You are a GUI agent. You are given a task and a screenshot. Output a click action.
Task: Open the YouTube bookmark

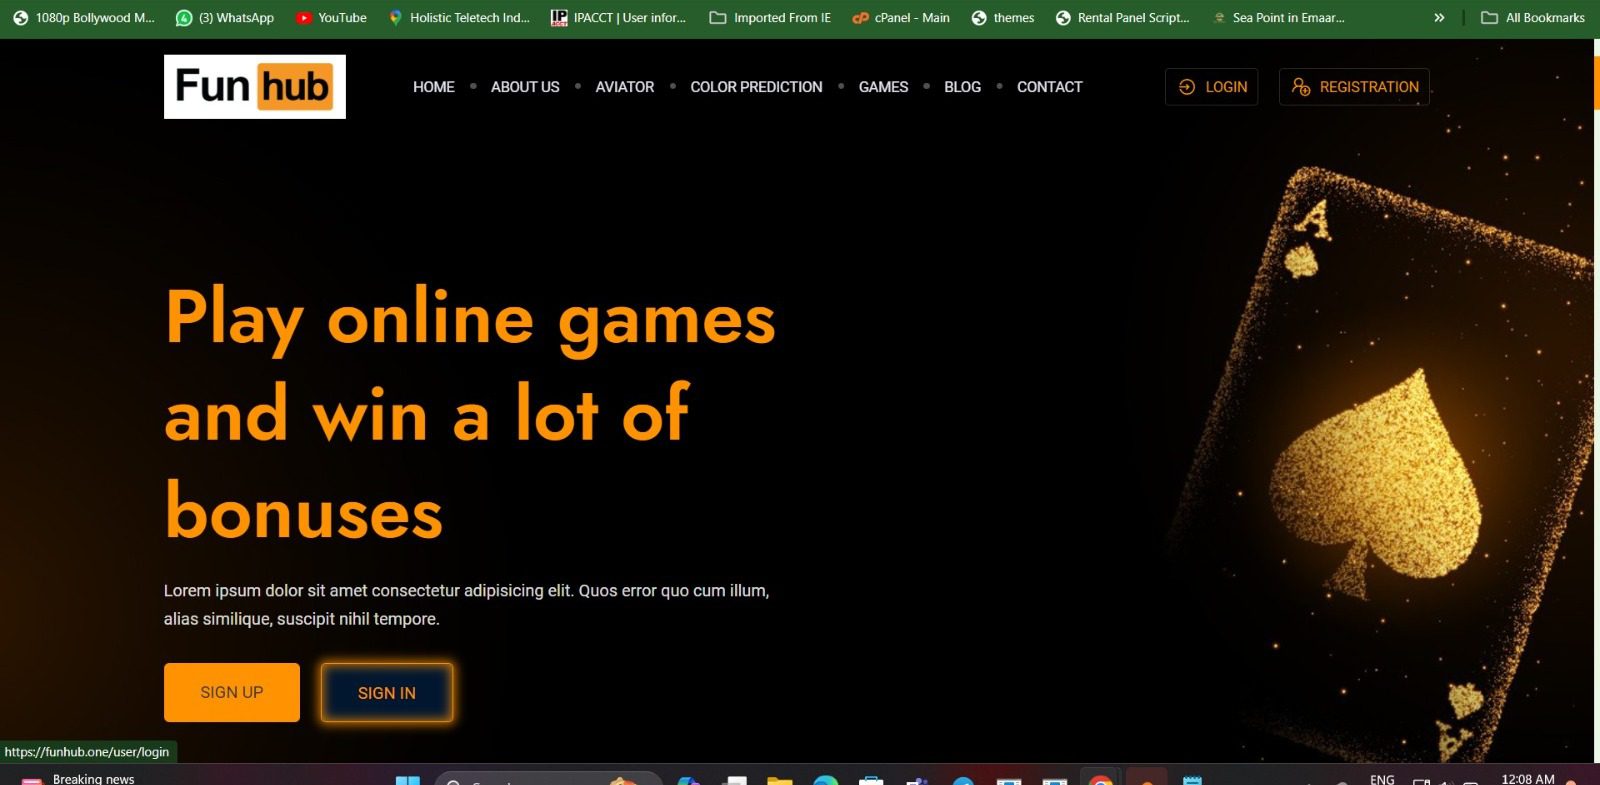(x=331, y=18)
